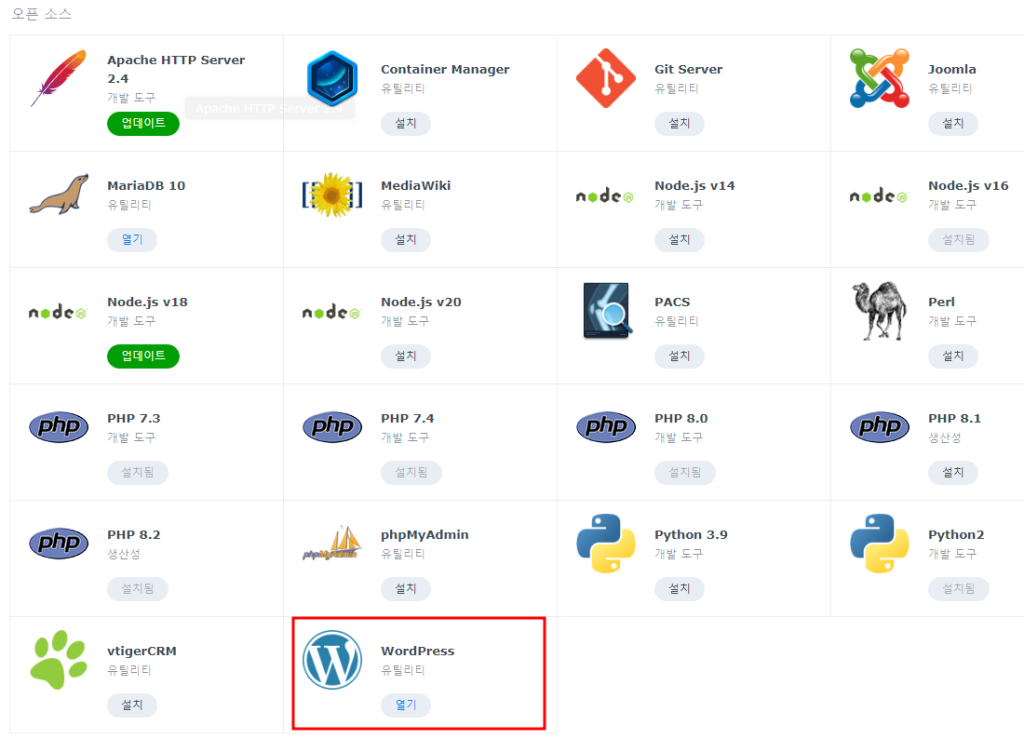Install Git Server with 설치 button

[679, 123]
